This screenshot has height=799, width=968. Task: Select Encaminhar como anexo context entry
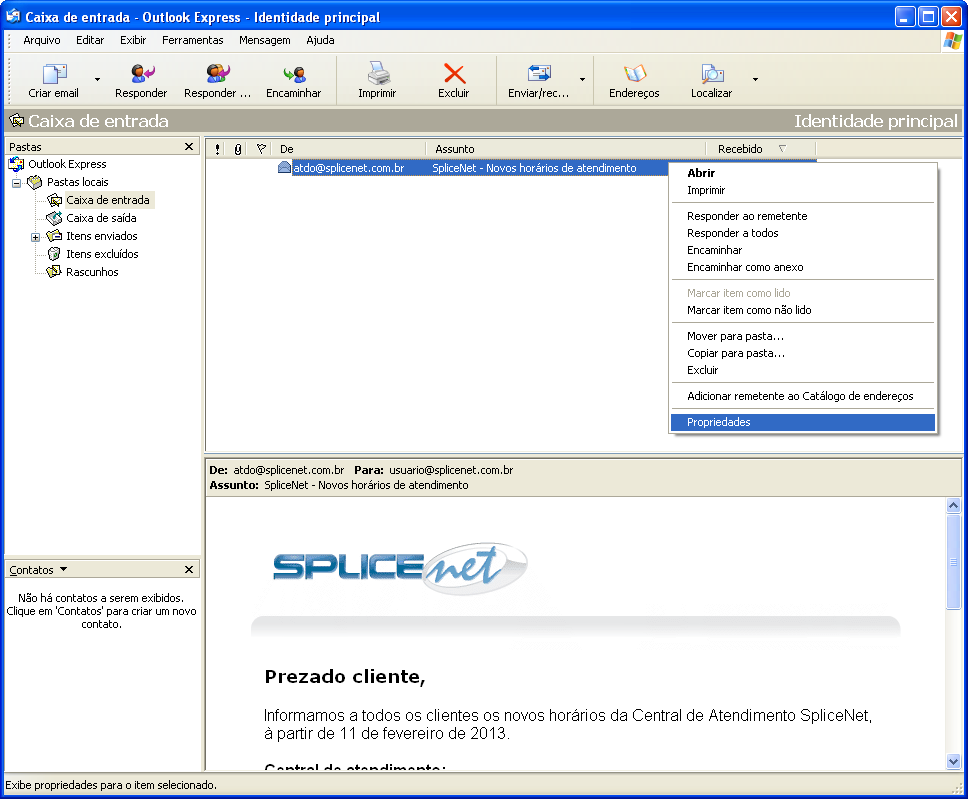803,267
